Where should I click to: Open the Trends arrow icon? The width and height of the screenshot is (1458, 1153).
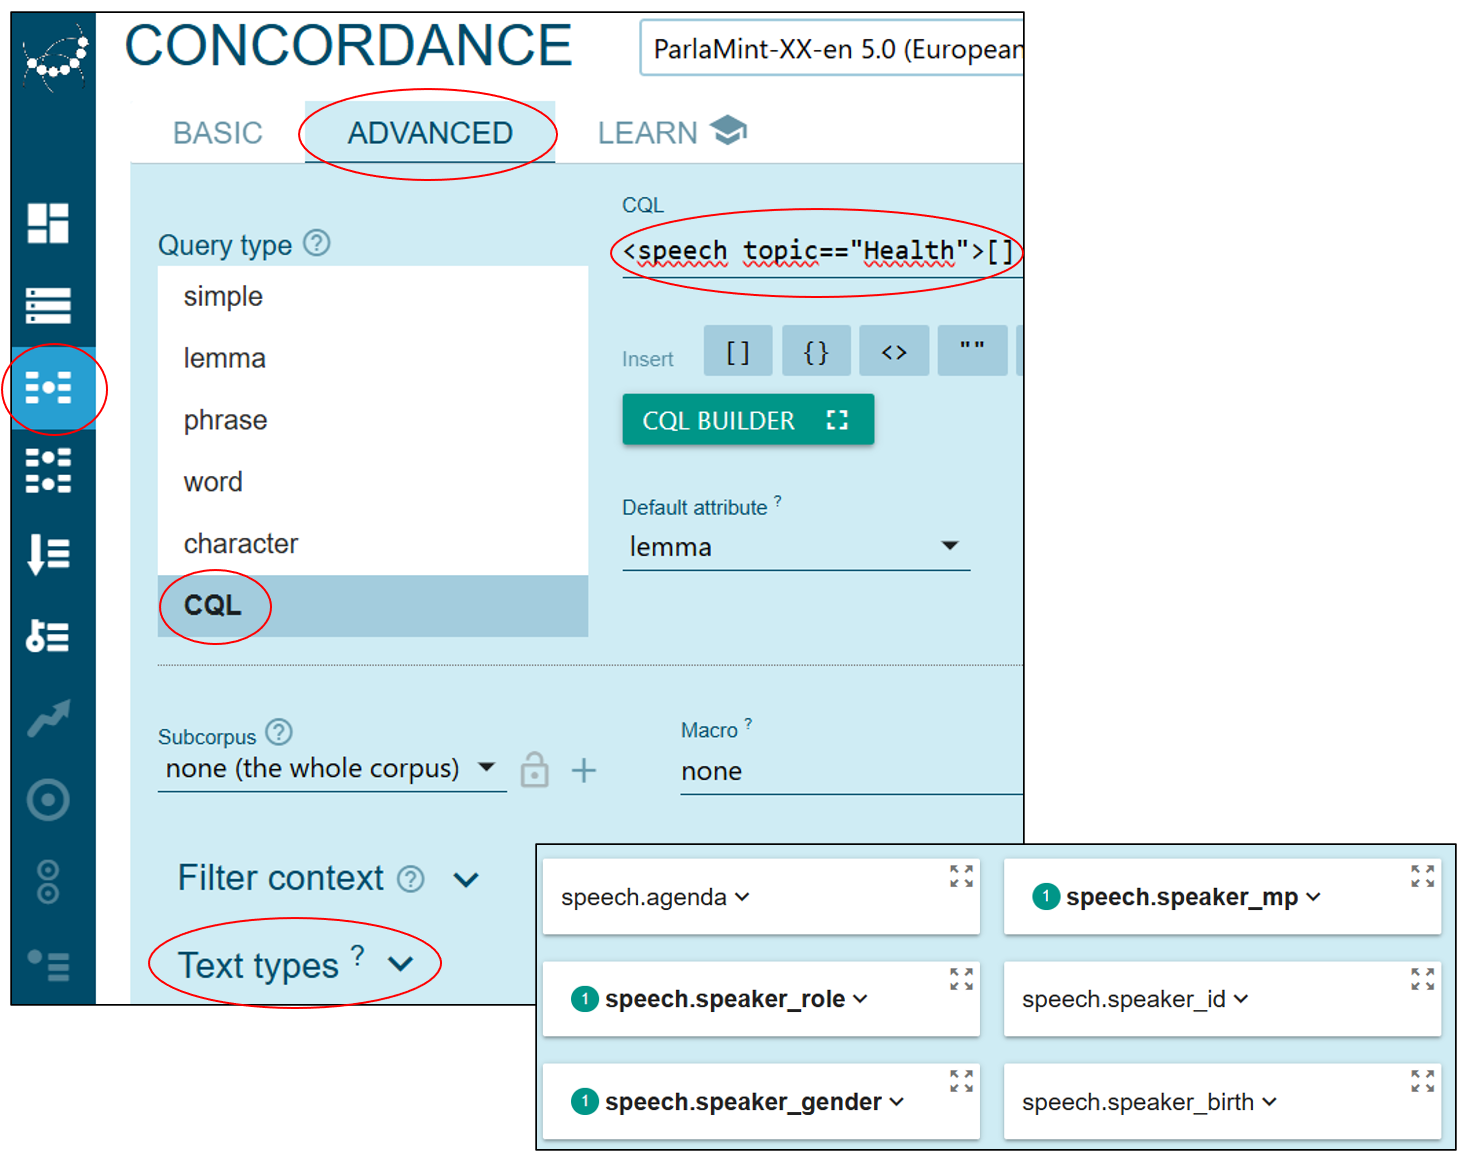coord(48,717)
